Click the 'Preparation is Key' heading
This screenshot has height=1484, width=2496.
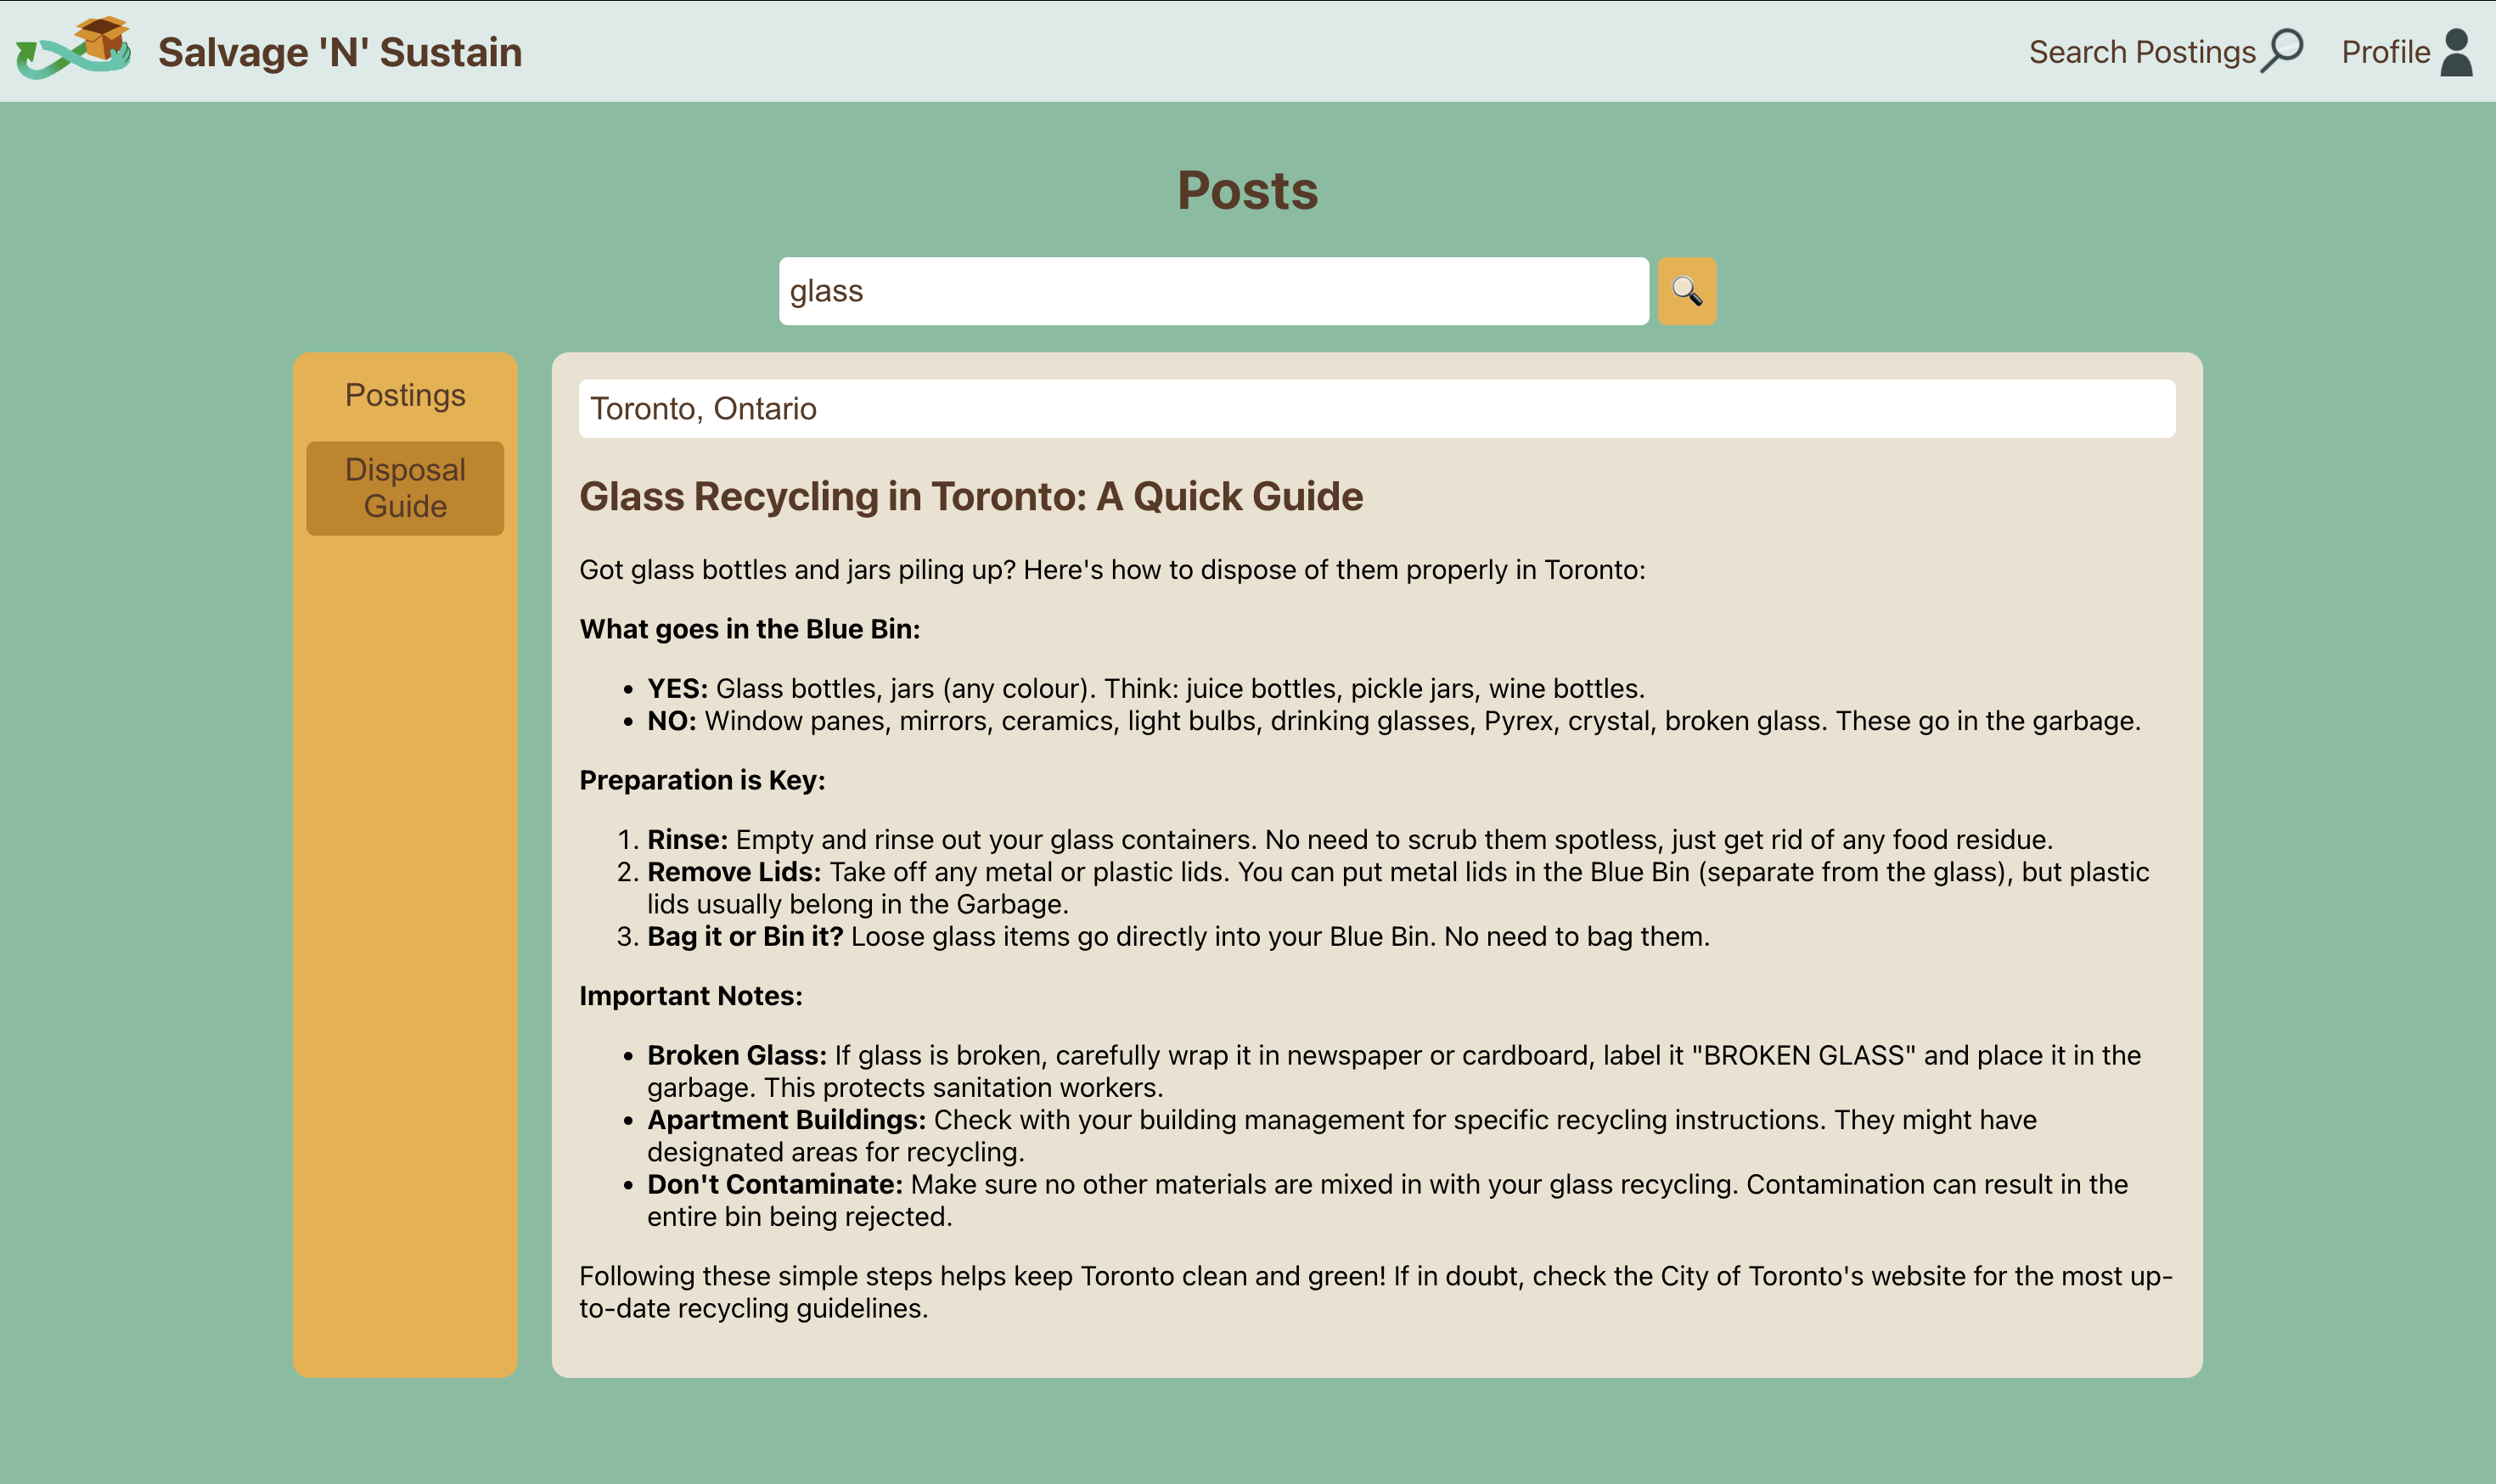pyautogui.click(x=702, y=780)
